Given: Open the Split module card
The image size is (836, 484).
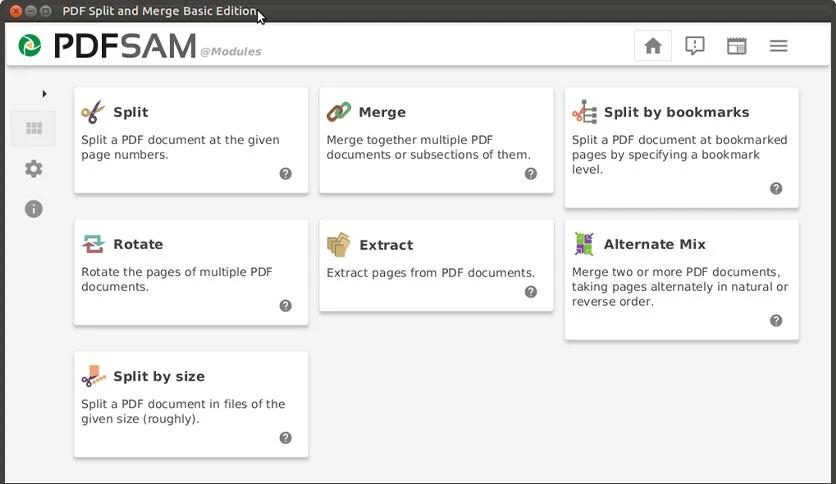Looking at the screenshot, I should (x=191, y=140).
